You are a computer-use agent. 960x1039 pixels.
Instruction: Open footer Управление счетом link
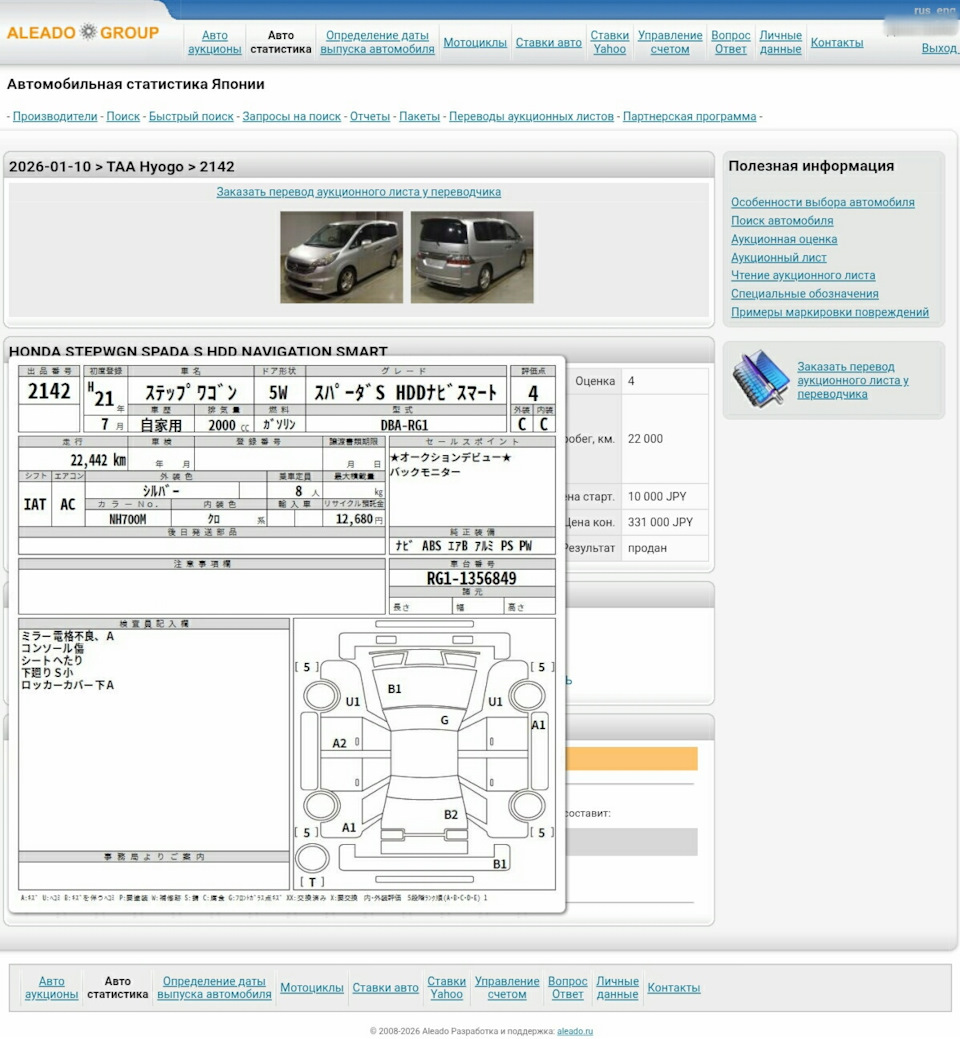507,987
